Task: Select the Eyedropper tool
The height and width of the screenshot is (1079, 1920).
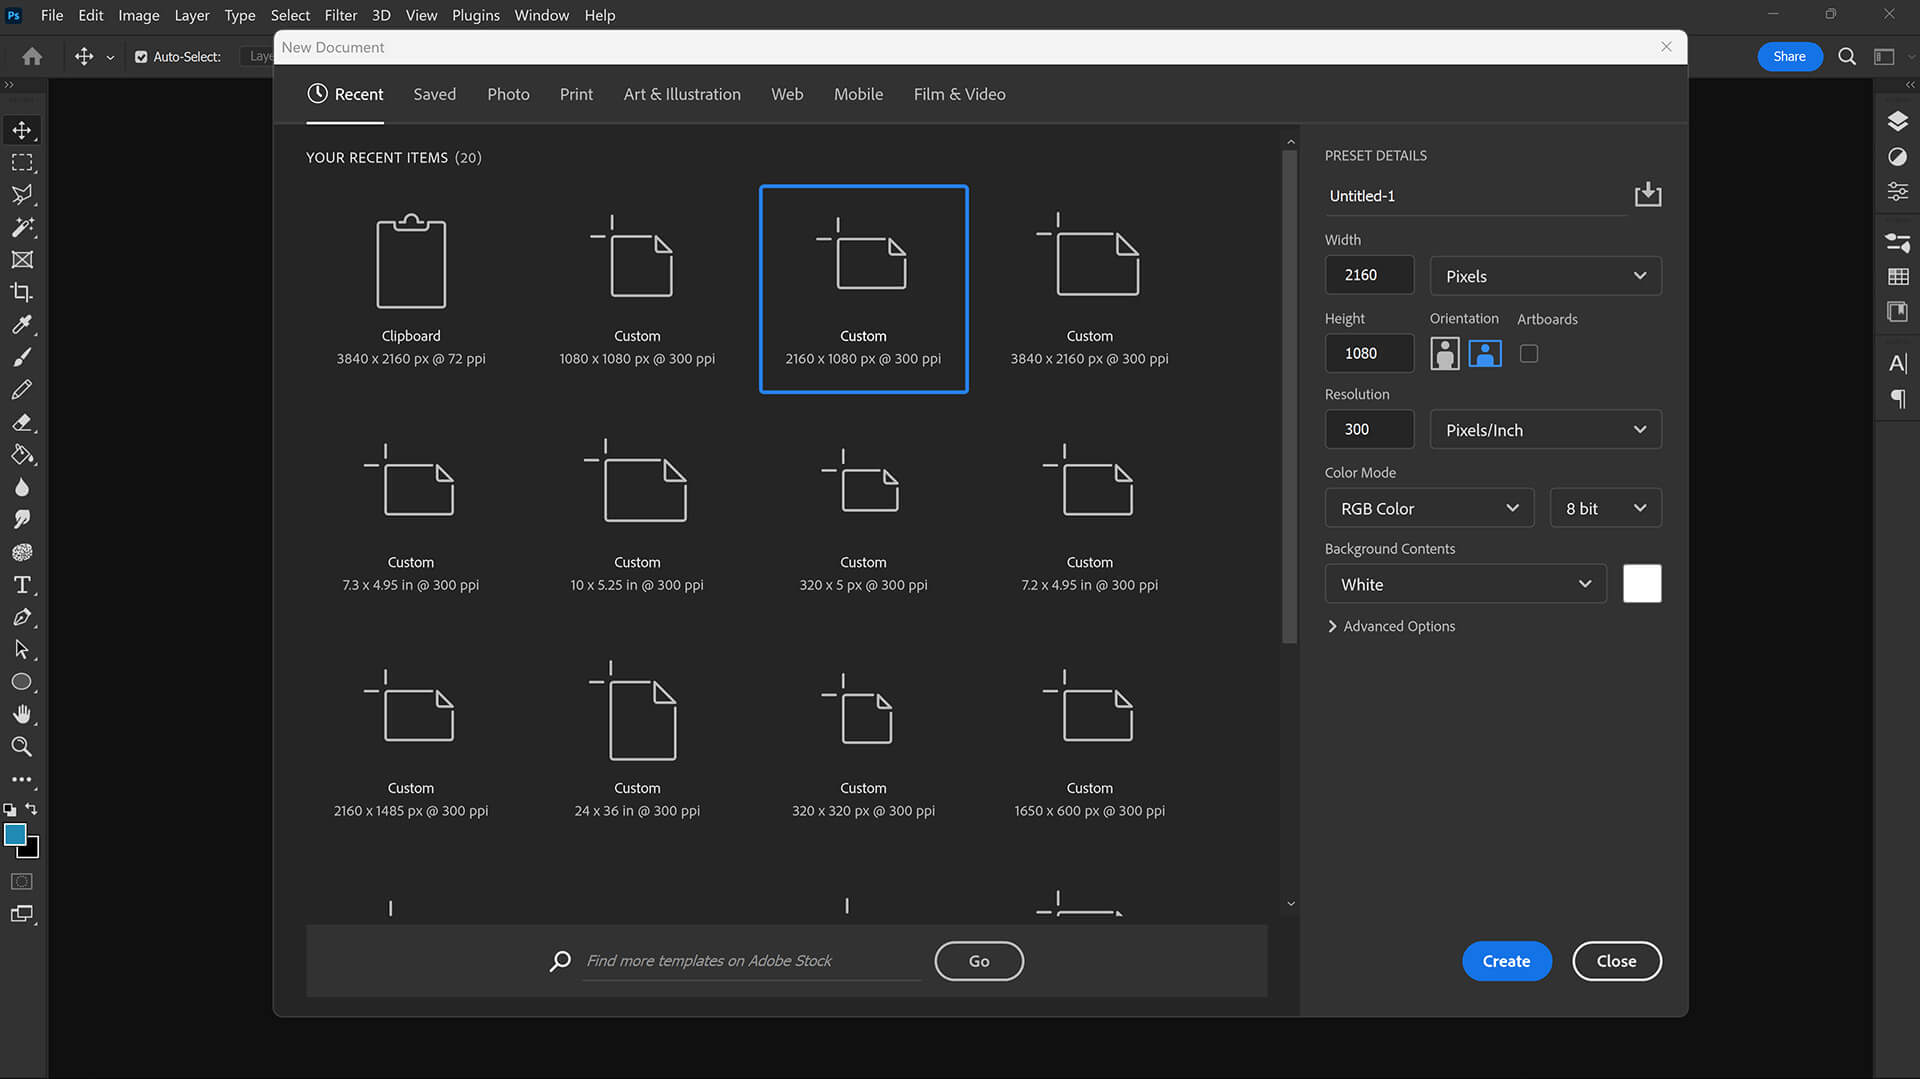Action: (22, 324)
